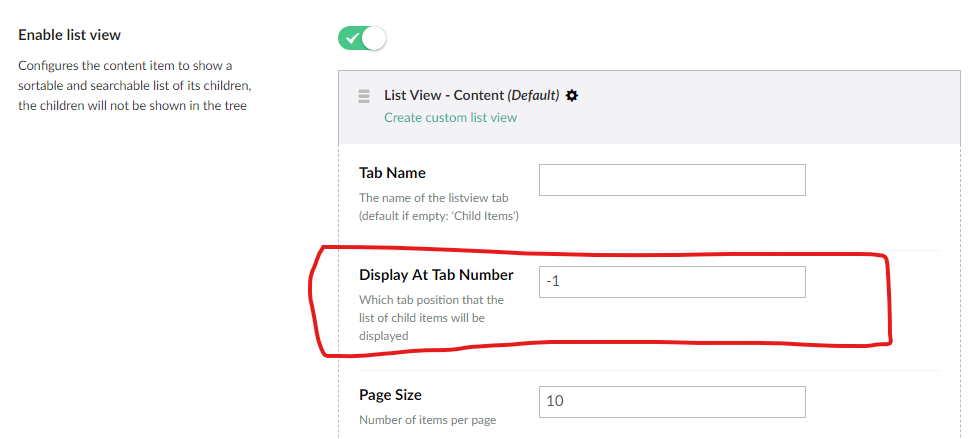Click the list view drag handle icon
This screenshot has height=439, width=977.
coord(364,97)
